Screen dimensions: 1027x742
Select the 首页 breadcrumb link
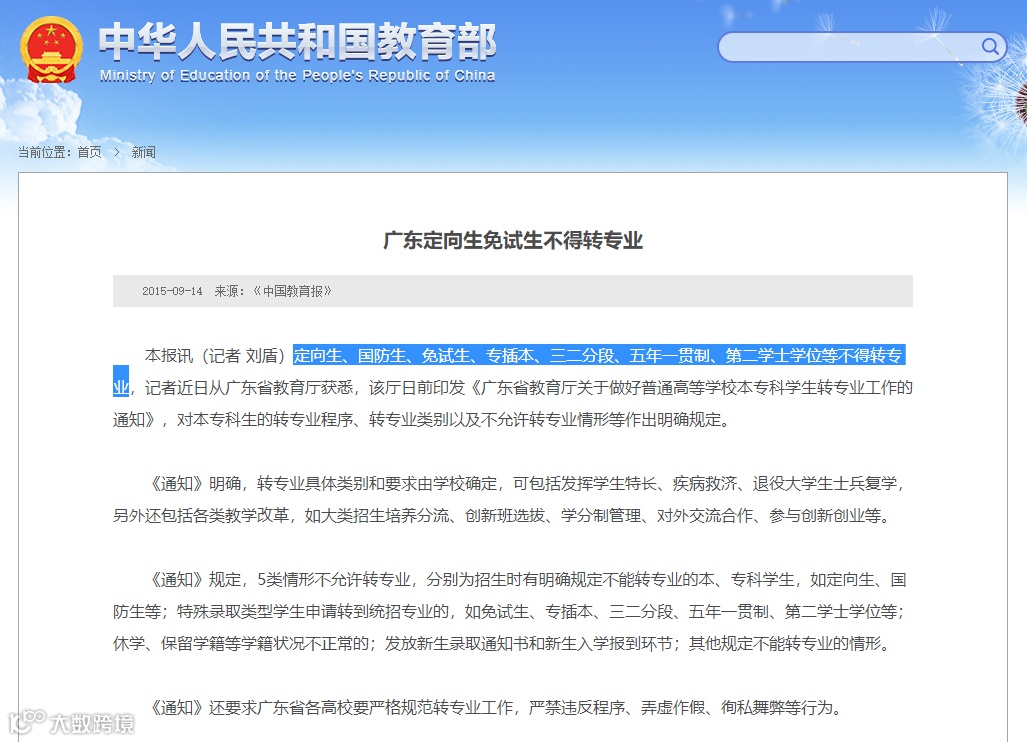[88, 152]
